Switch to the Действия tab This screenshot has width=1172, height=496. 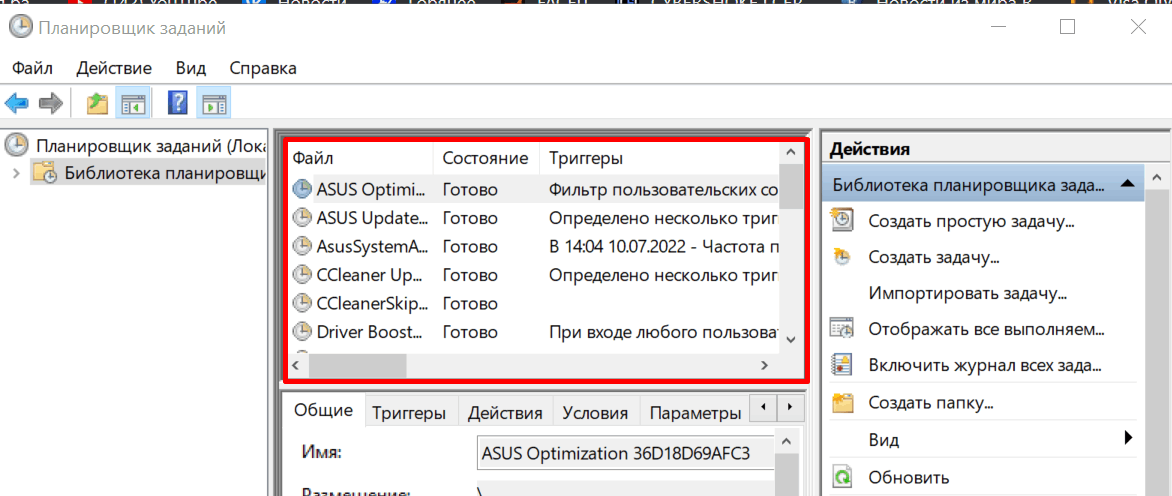(505, 413)
